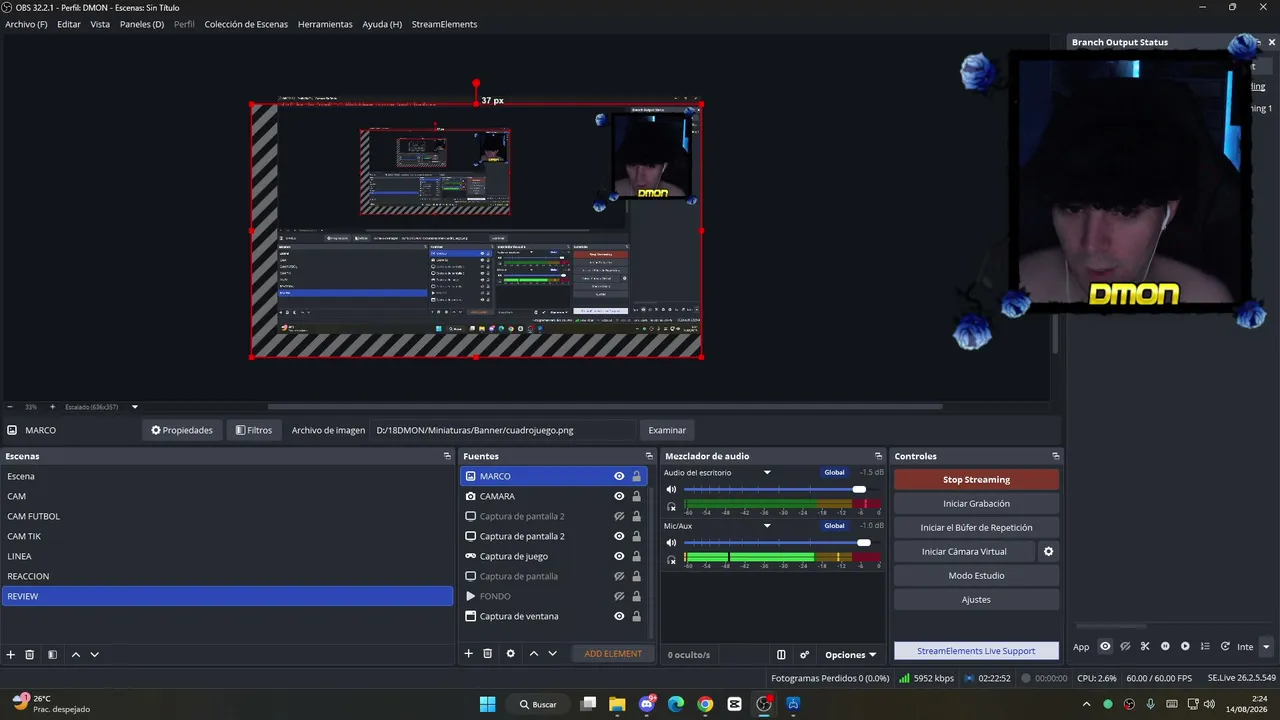Toggle monitoring headphone icon for Audio del escritorio

pos(671,506)
